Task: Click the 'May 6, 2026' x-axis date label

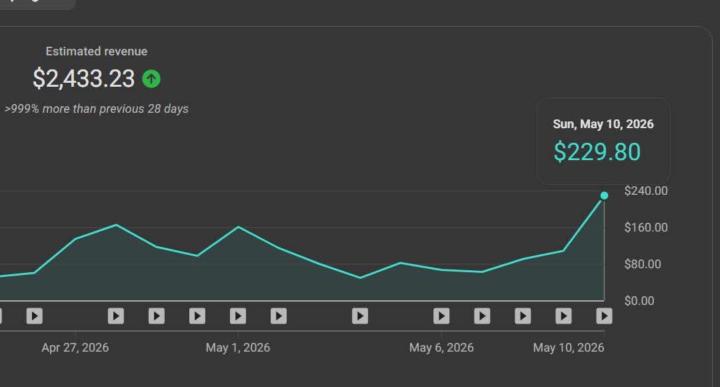Action: click(x=441, y=348)
